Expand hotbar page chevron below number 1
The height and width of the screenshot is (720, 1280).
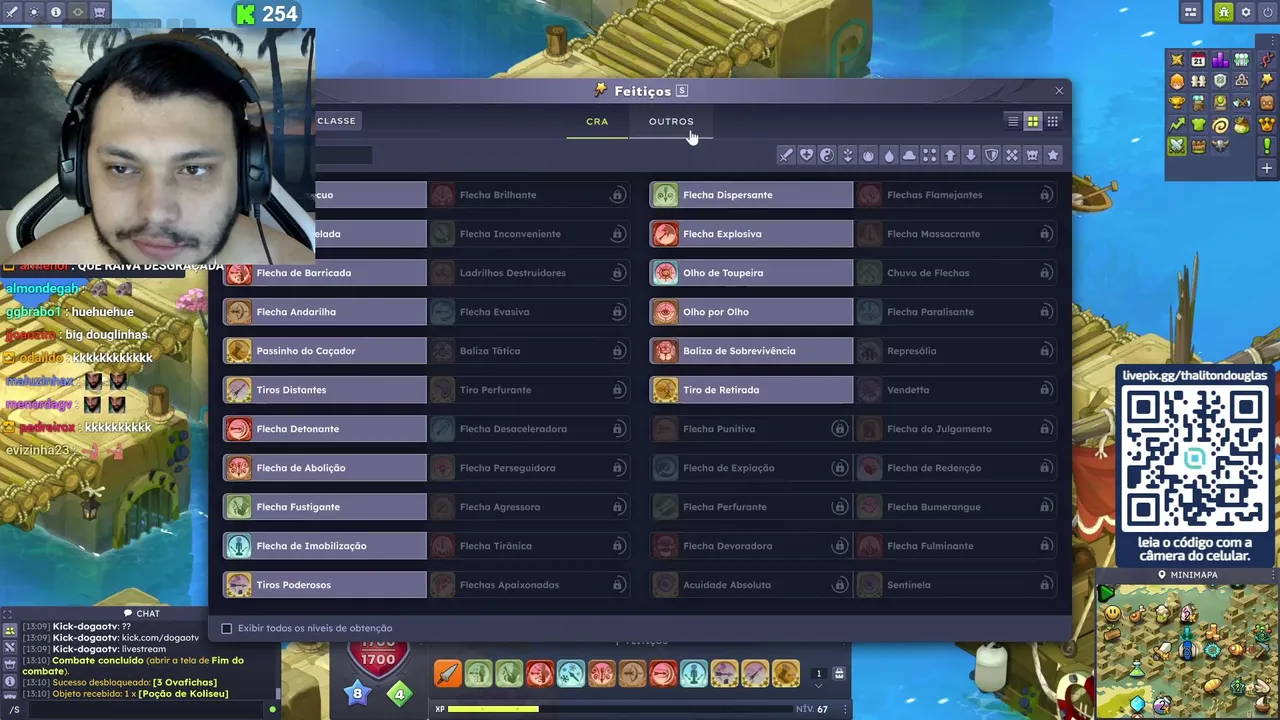[818, 686]
